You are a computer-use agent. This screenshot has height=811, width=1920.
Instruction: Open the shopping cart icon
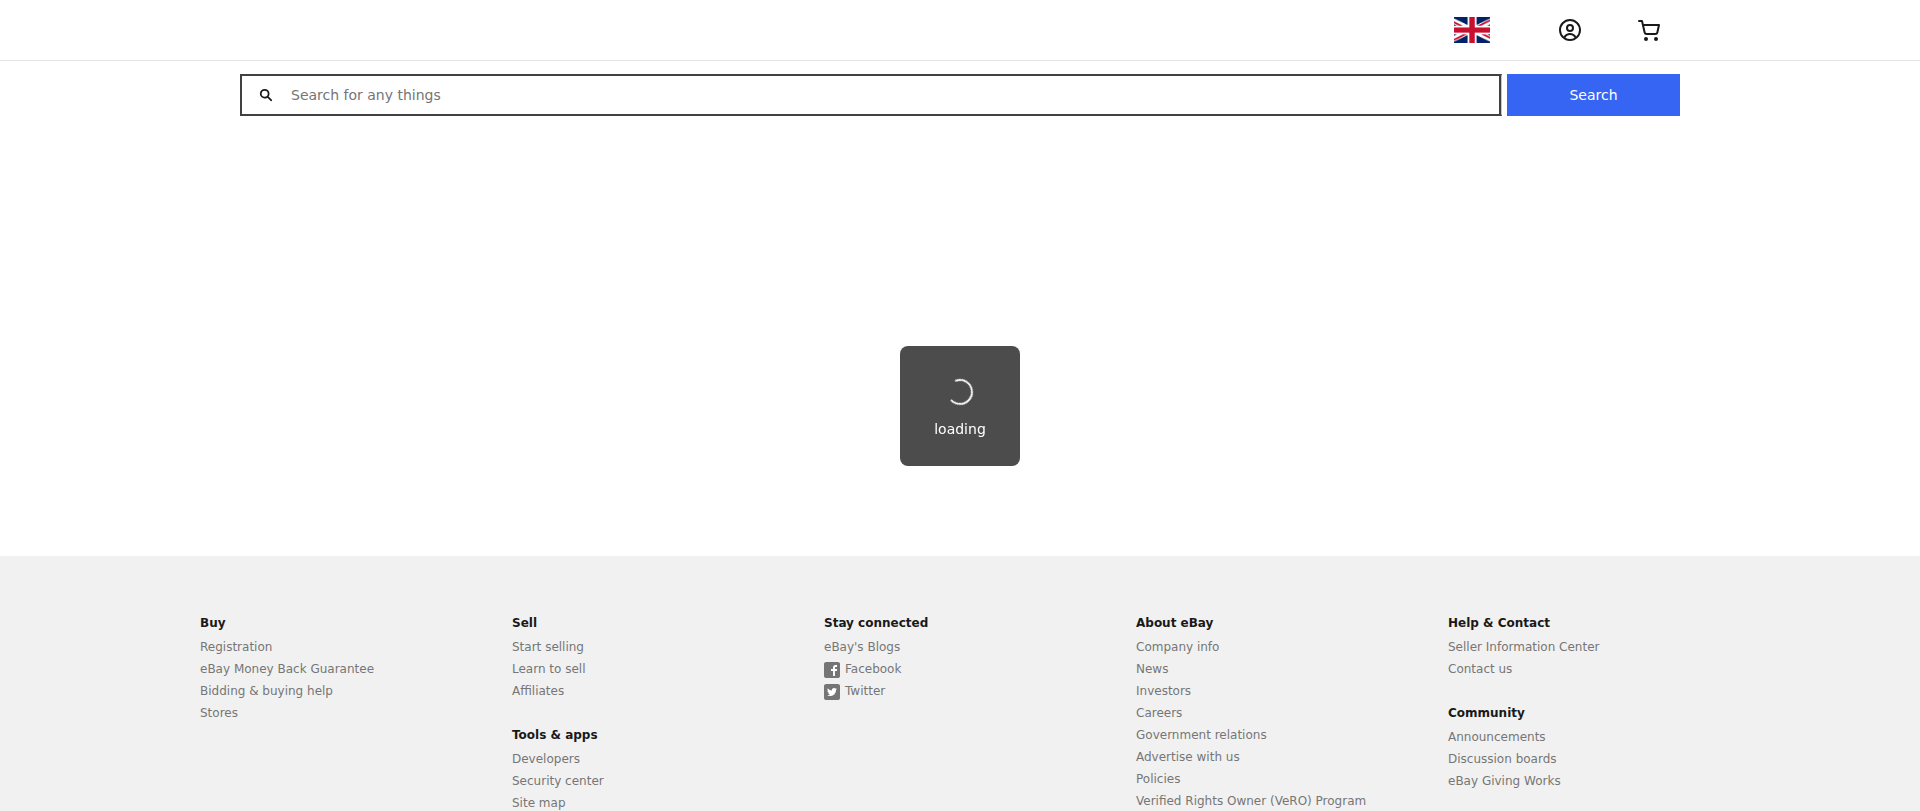[1649, 30]
